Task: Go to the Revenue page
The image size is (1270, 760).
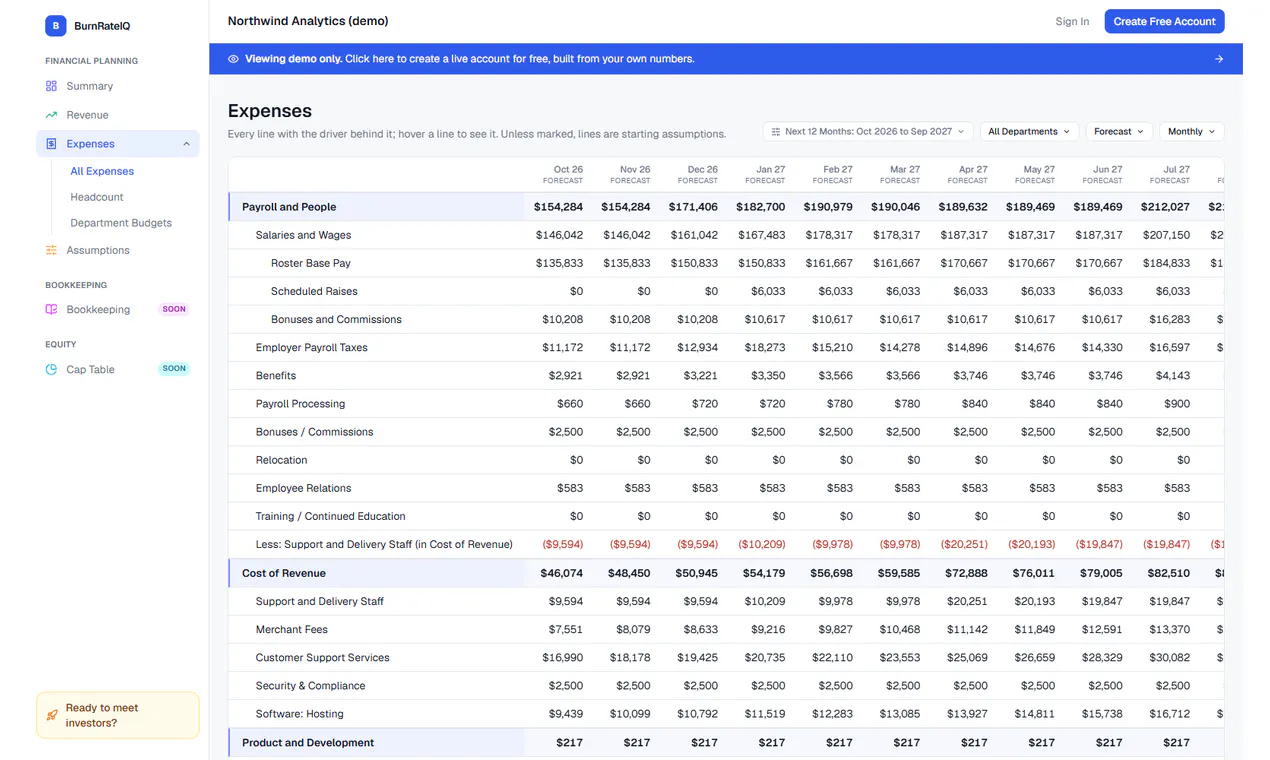Action: tap(118, 115)
